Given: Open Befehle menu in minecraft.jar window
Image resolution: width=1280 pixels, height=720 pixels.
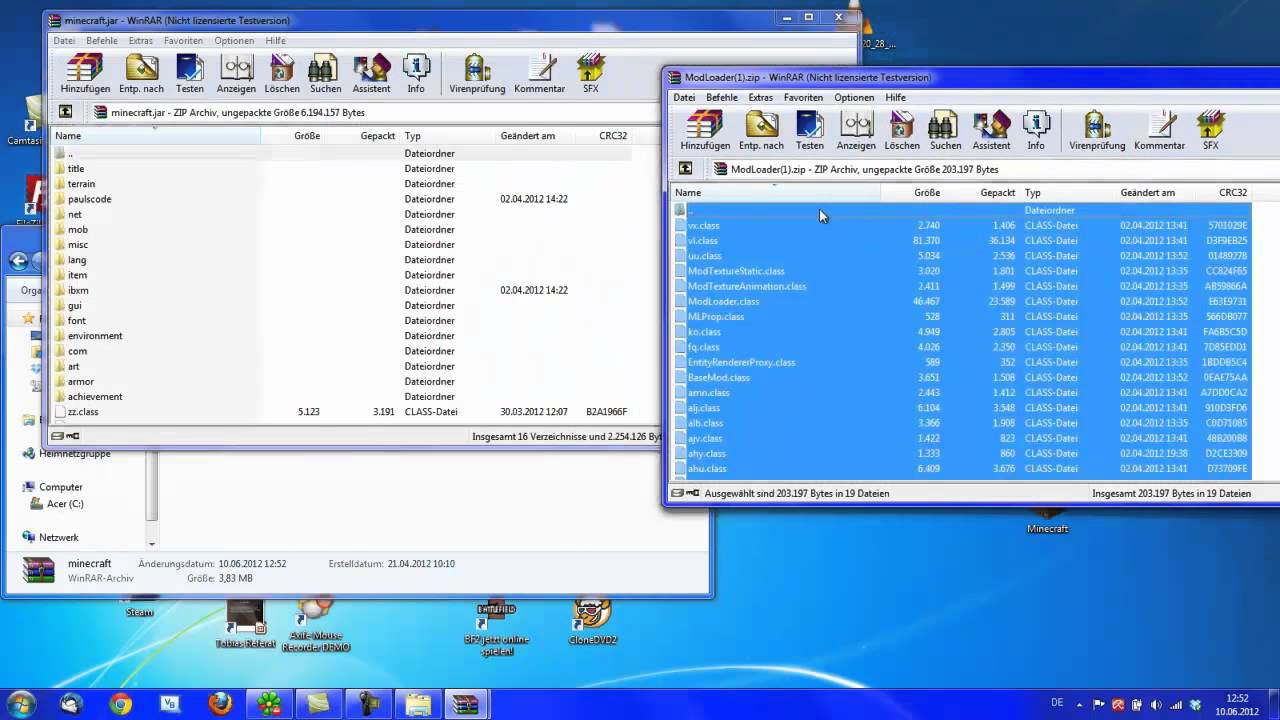Looking at the screenshot, I should (102, 41).
